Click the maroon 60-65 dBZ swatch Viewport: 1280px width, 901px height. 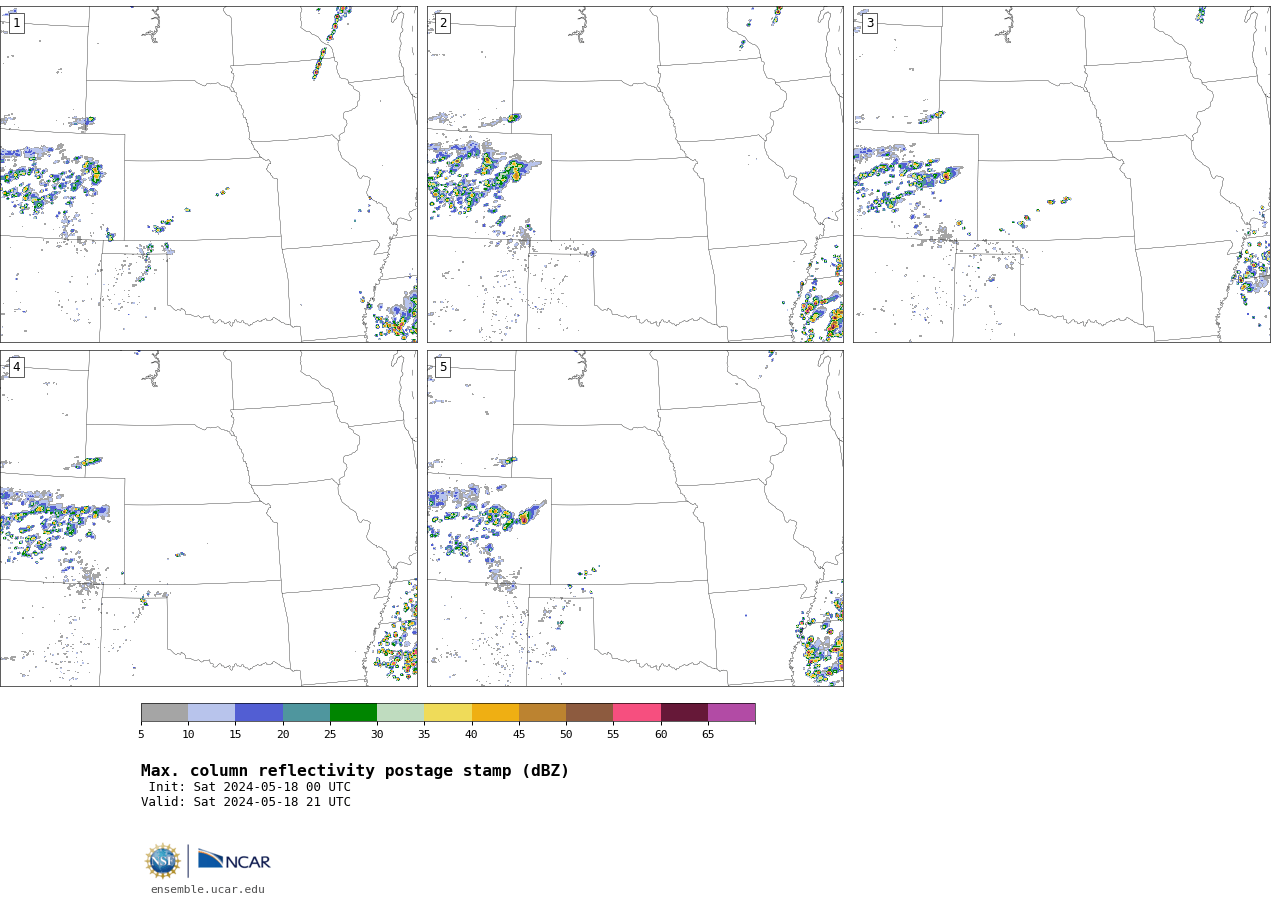[684, 712]
